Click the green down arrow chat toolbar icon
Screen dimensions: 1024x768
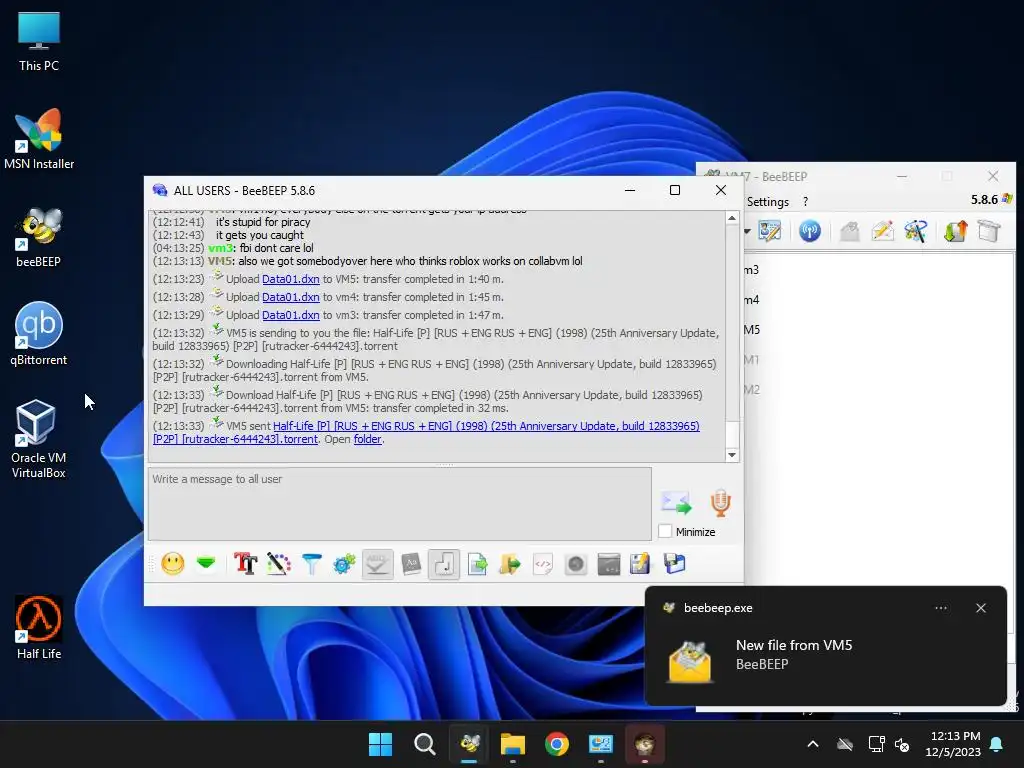tap(206, 563)
